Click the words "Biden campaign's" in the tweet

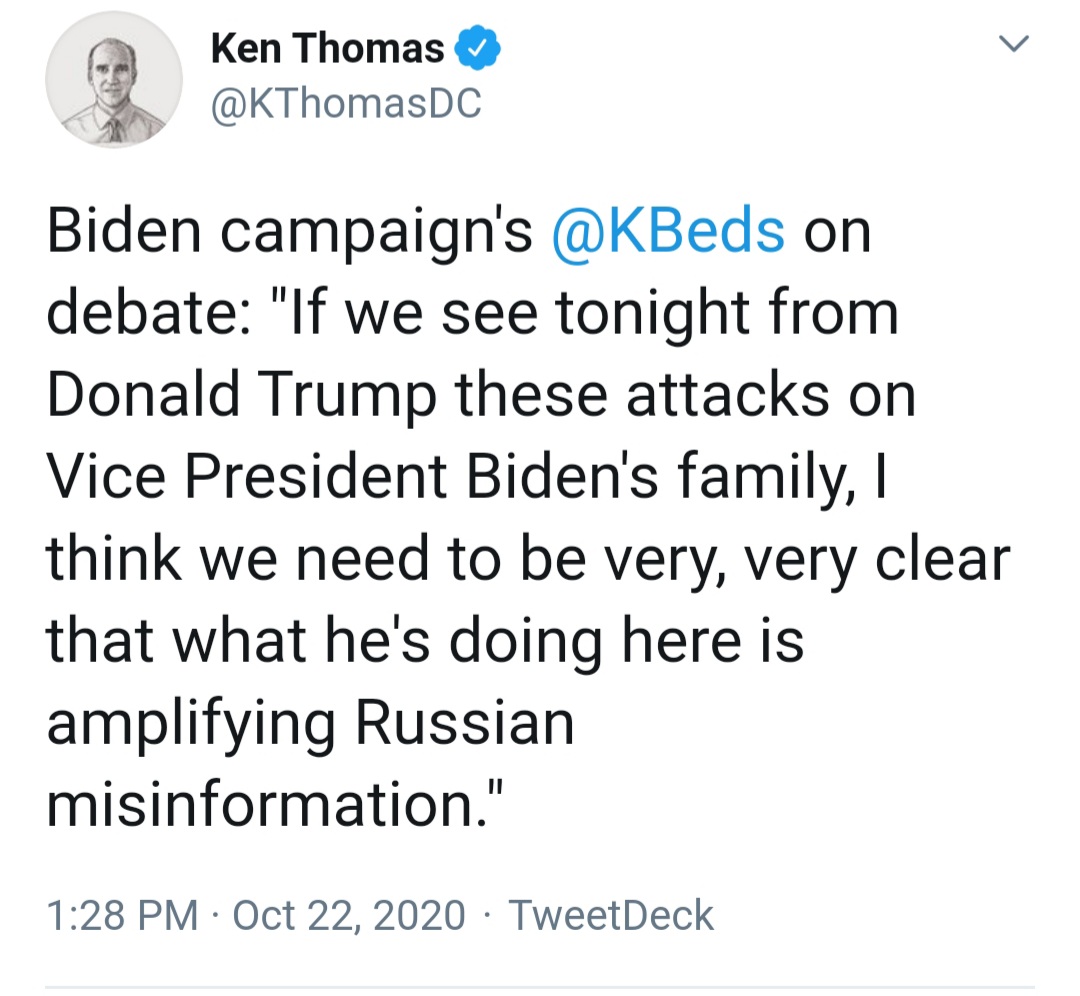(289, 232)
